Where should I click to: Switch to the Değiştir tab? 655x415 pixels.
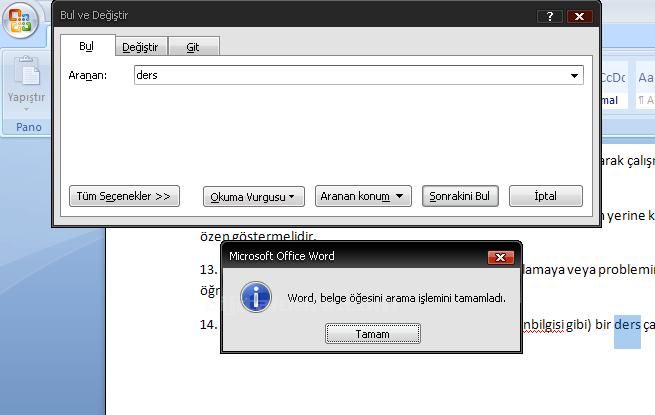coord(140,47)
